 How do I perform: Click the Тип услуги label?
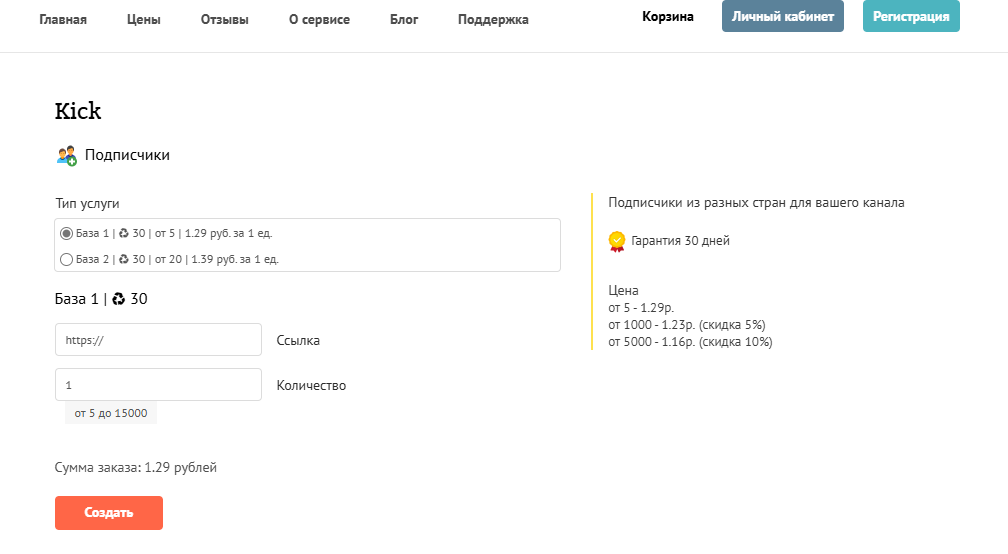tap(87, 203)
